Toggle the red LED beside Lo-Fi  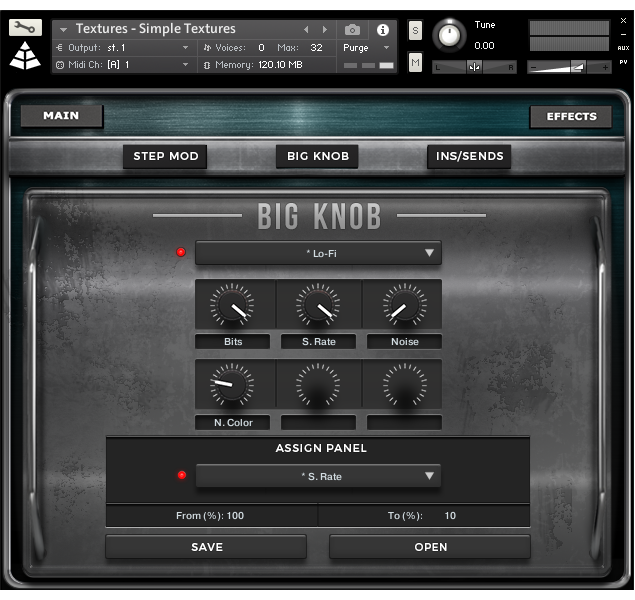pos(181,253)
